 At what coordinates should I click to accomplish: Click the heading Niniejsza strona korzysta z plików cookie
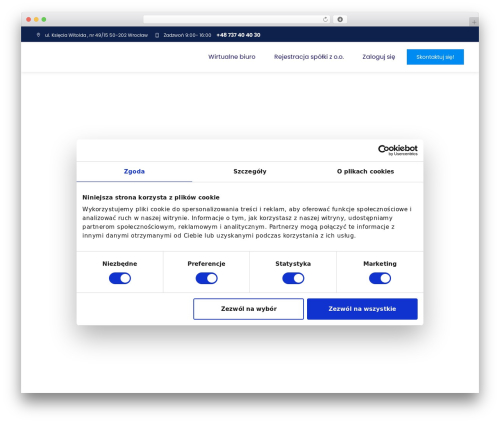(151, 197)
